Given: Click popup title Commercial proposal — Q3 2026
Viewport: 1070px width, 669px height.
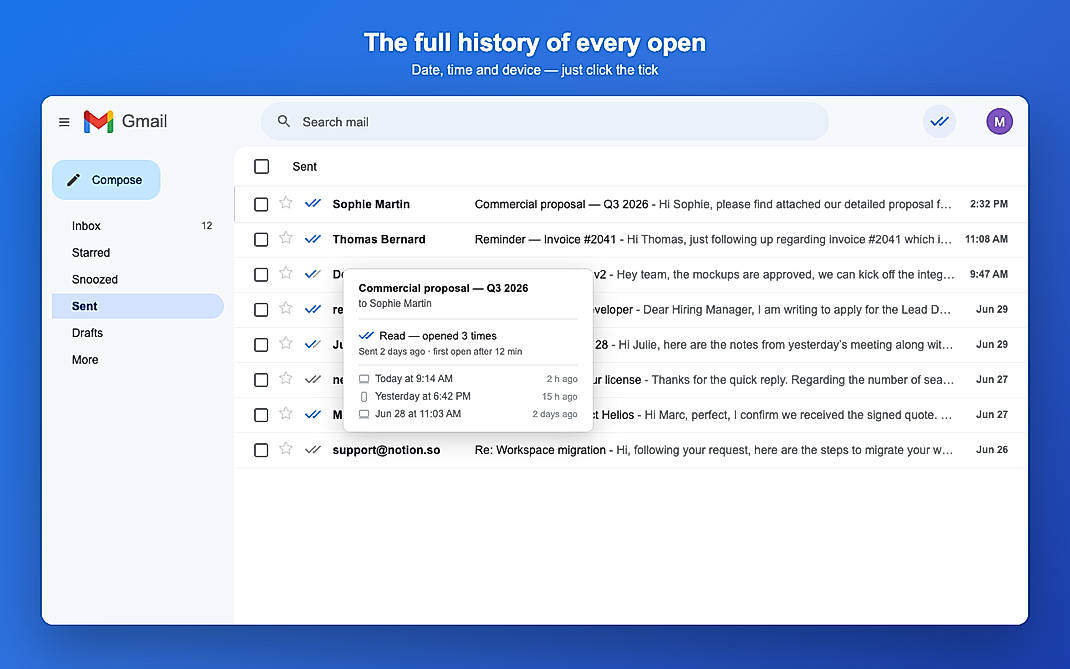Looking at the screenshot, I should [x=444, y=288].
